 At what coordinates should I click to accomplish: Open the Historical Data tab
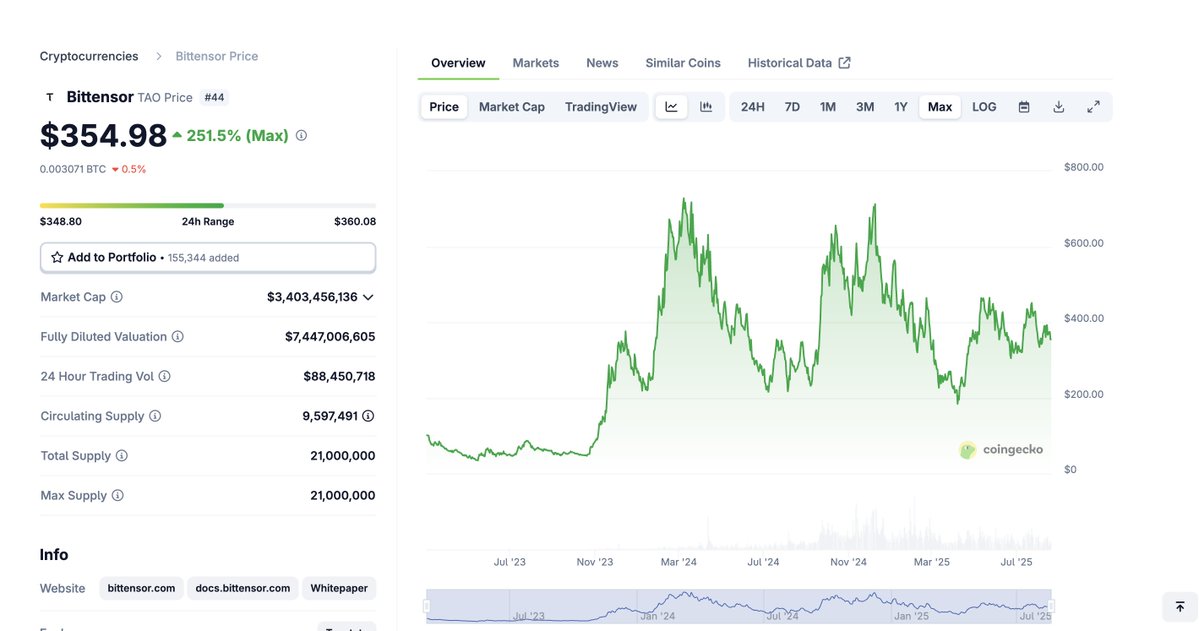click(x=799, y=63)
